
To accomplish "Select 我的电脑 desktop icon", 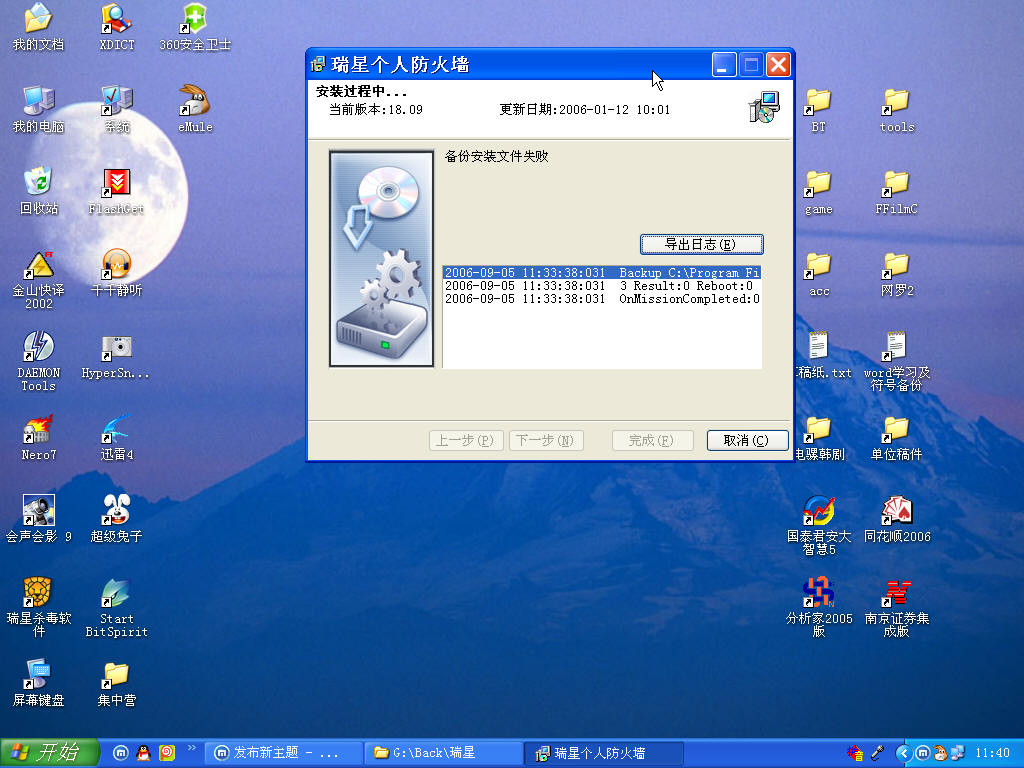I will (39, 110).
